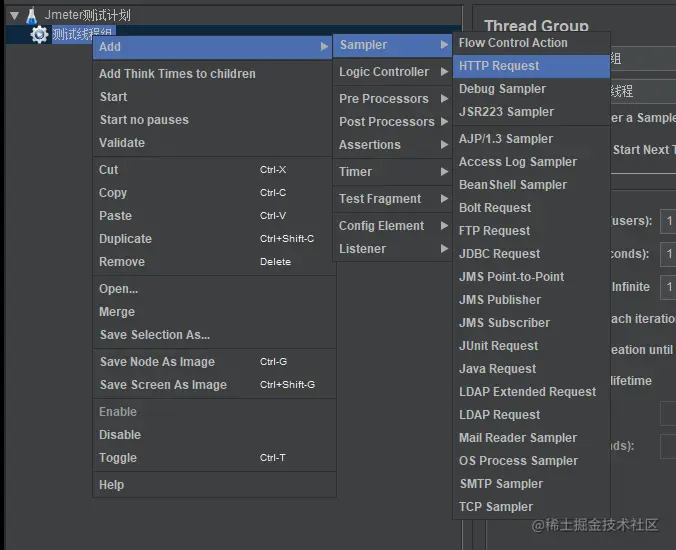Click the ramp-up seconds input field

coord(668,254)
